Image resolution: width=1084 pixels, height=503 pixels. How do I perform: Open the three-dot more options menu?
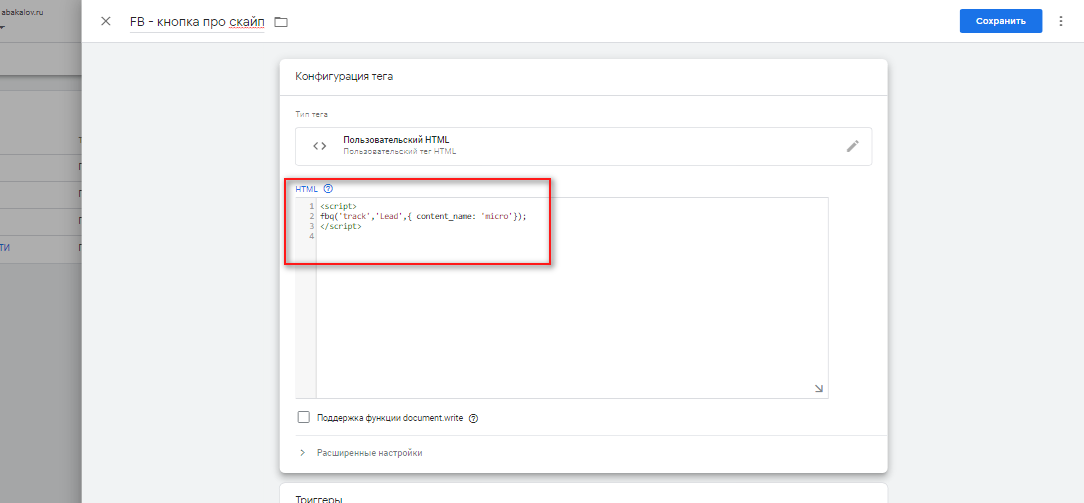point(1061,21)
